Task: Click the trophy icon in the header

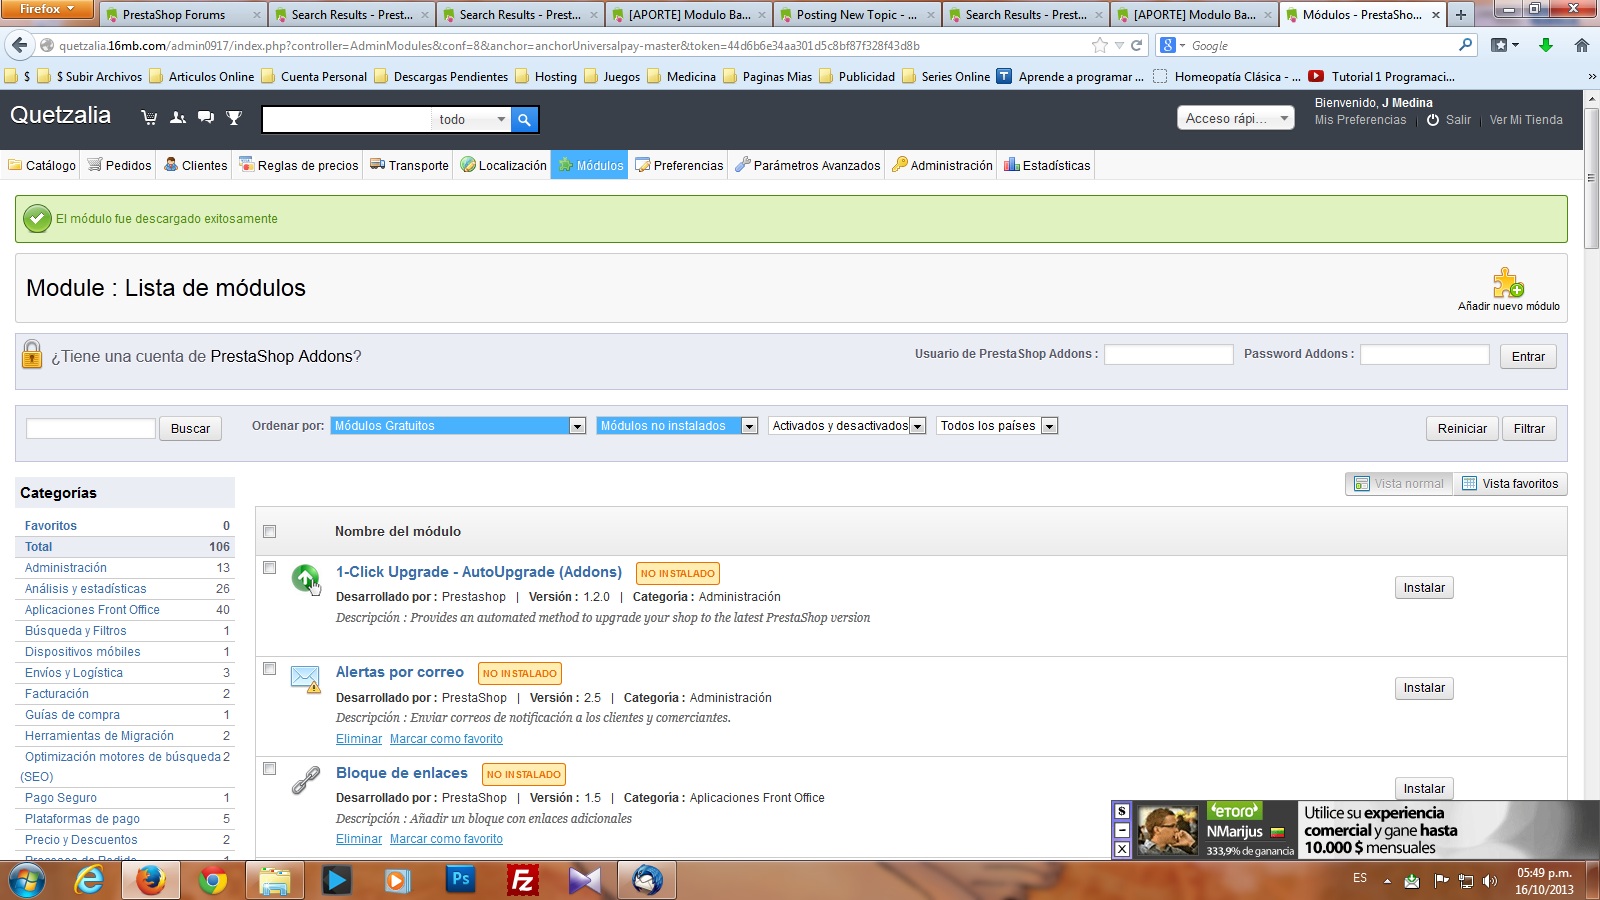Action: point(234,118)
